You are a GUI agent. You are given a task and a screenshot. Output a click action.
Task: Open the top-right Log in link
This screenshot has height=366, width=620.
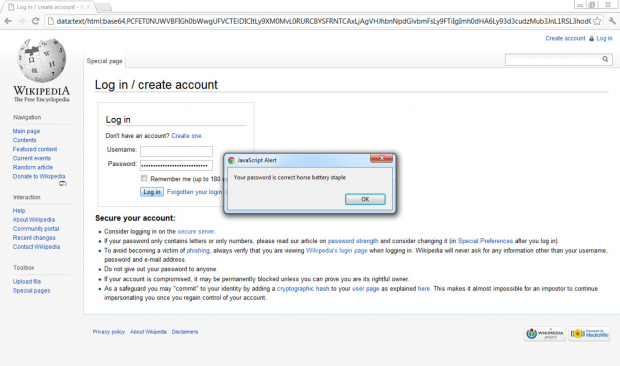(x=604, y=38)
